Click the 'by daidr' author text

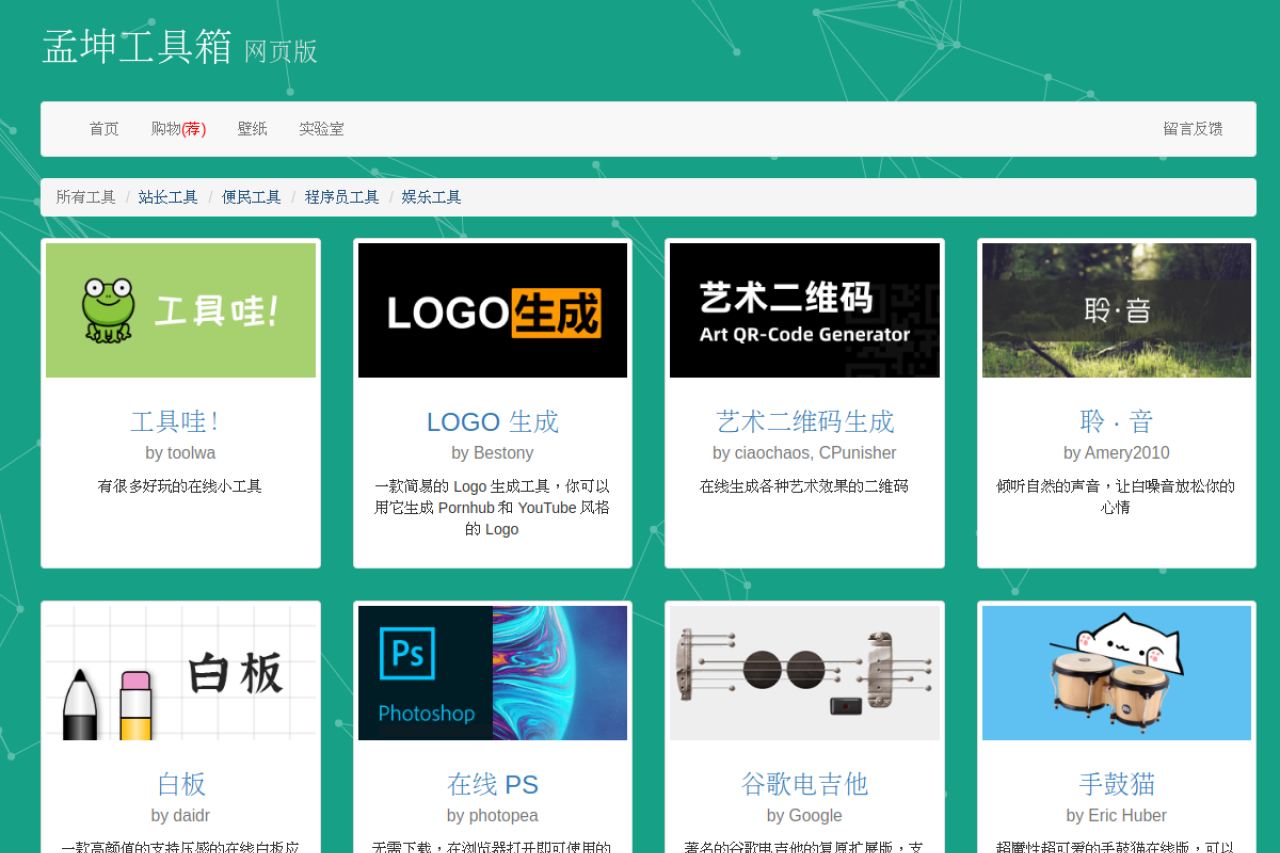coord(181,816)
